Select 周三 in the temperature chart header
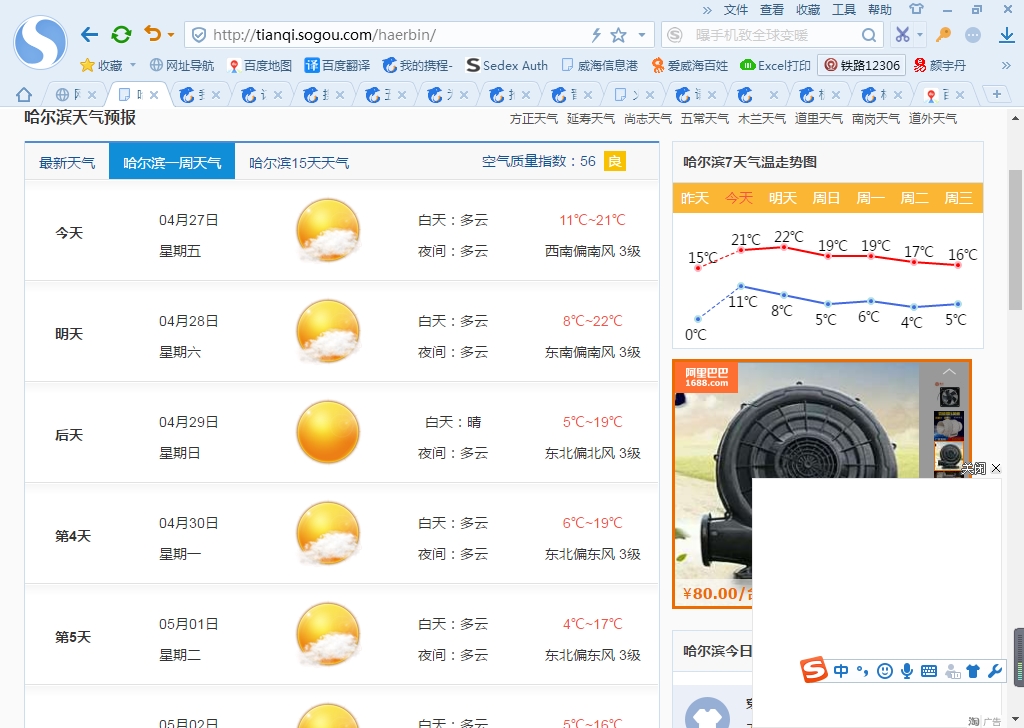1024x728 pixels. click(959, 198)
